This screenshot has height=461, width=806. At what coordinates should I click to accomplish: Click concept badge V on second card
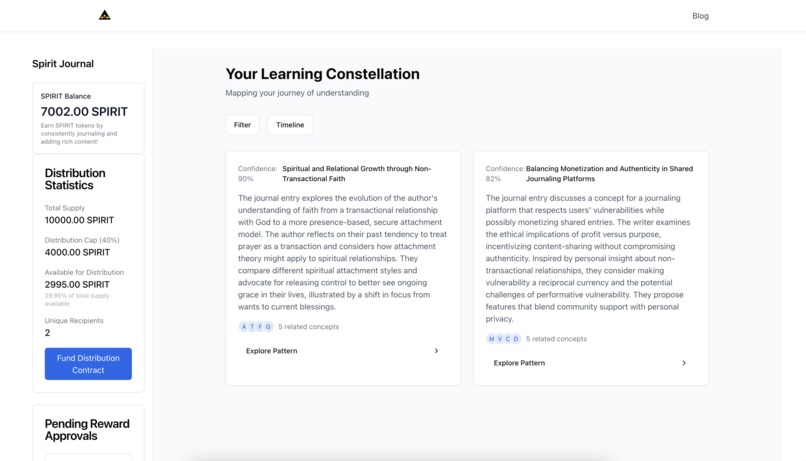(500, 339)
